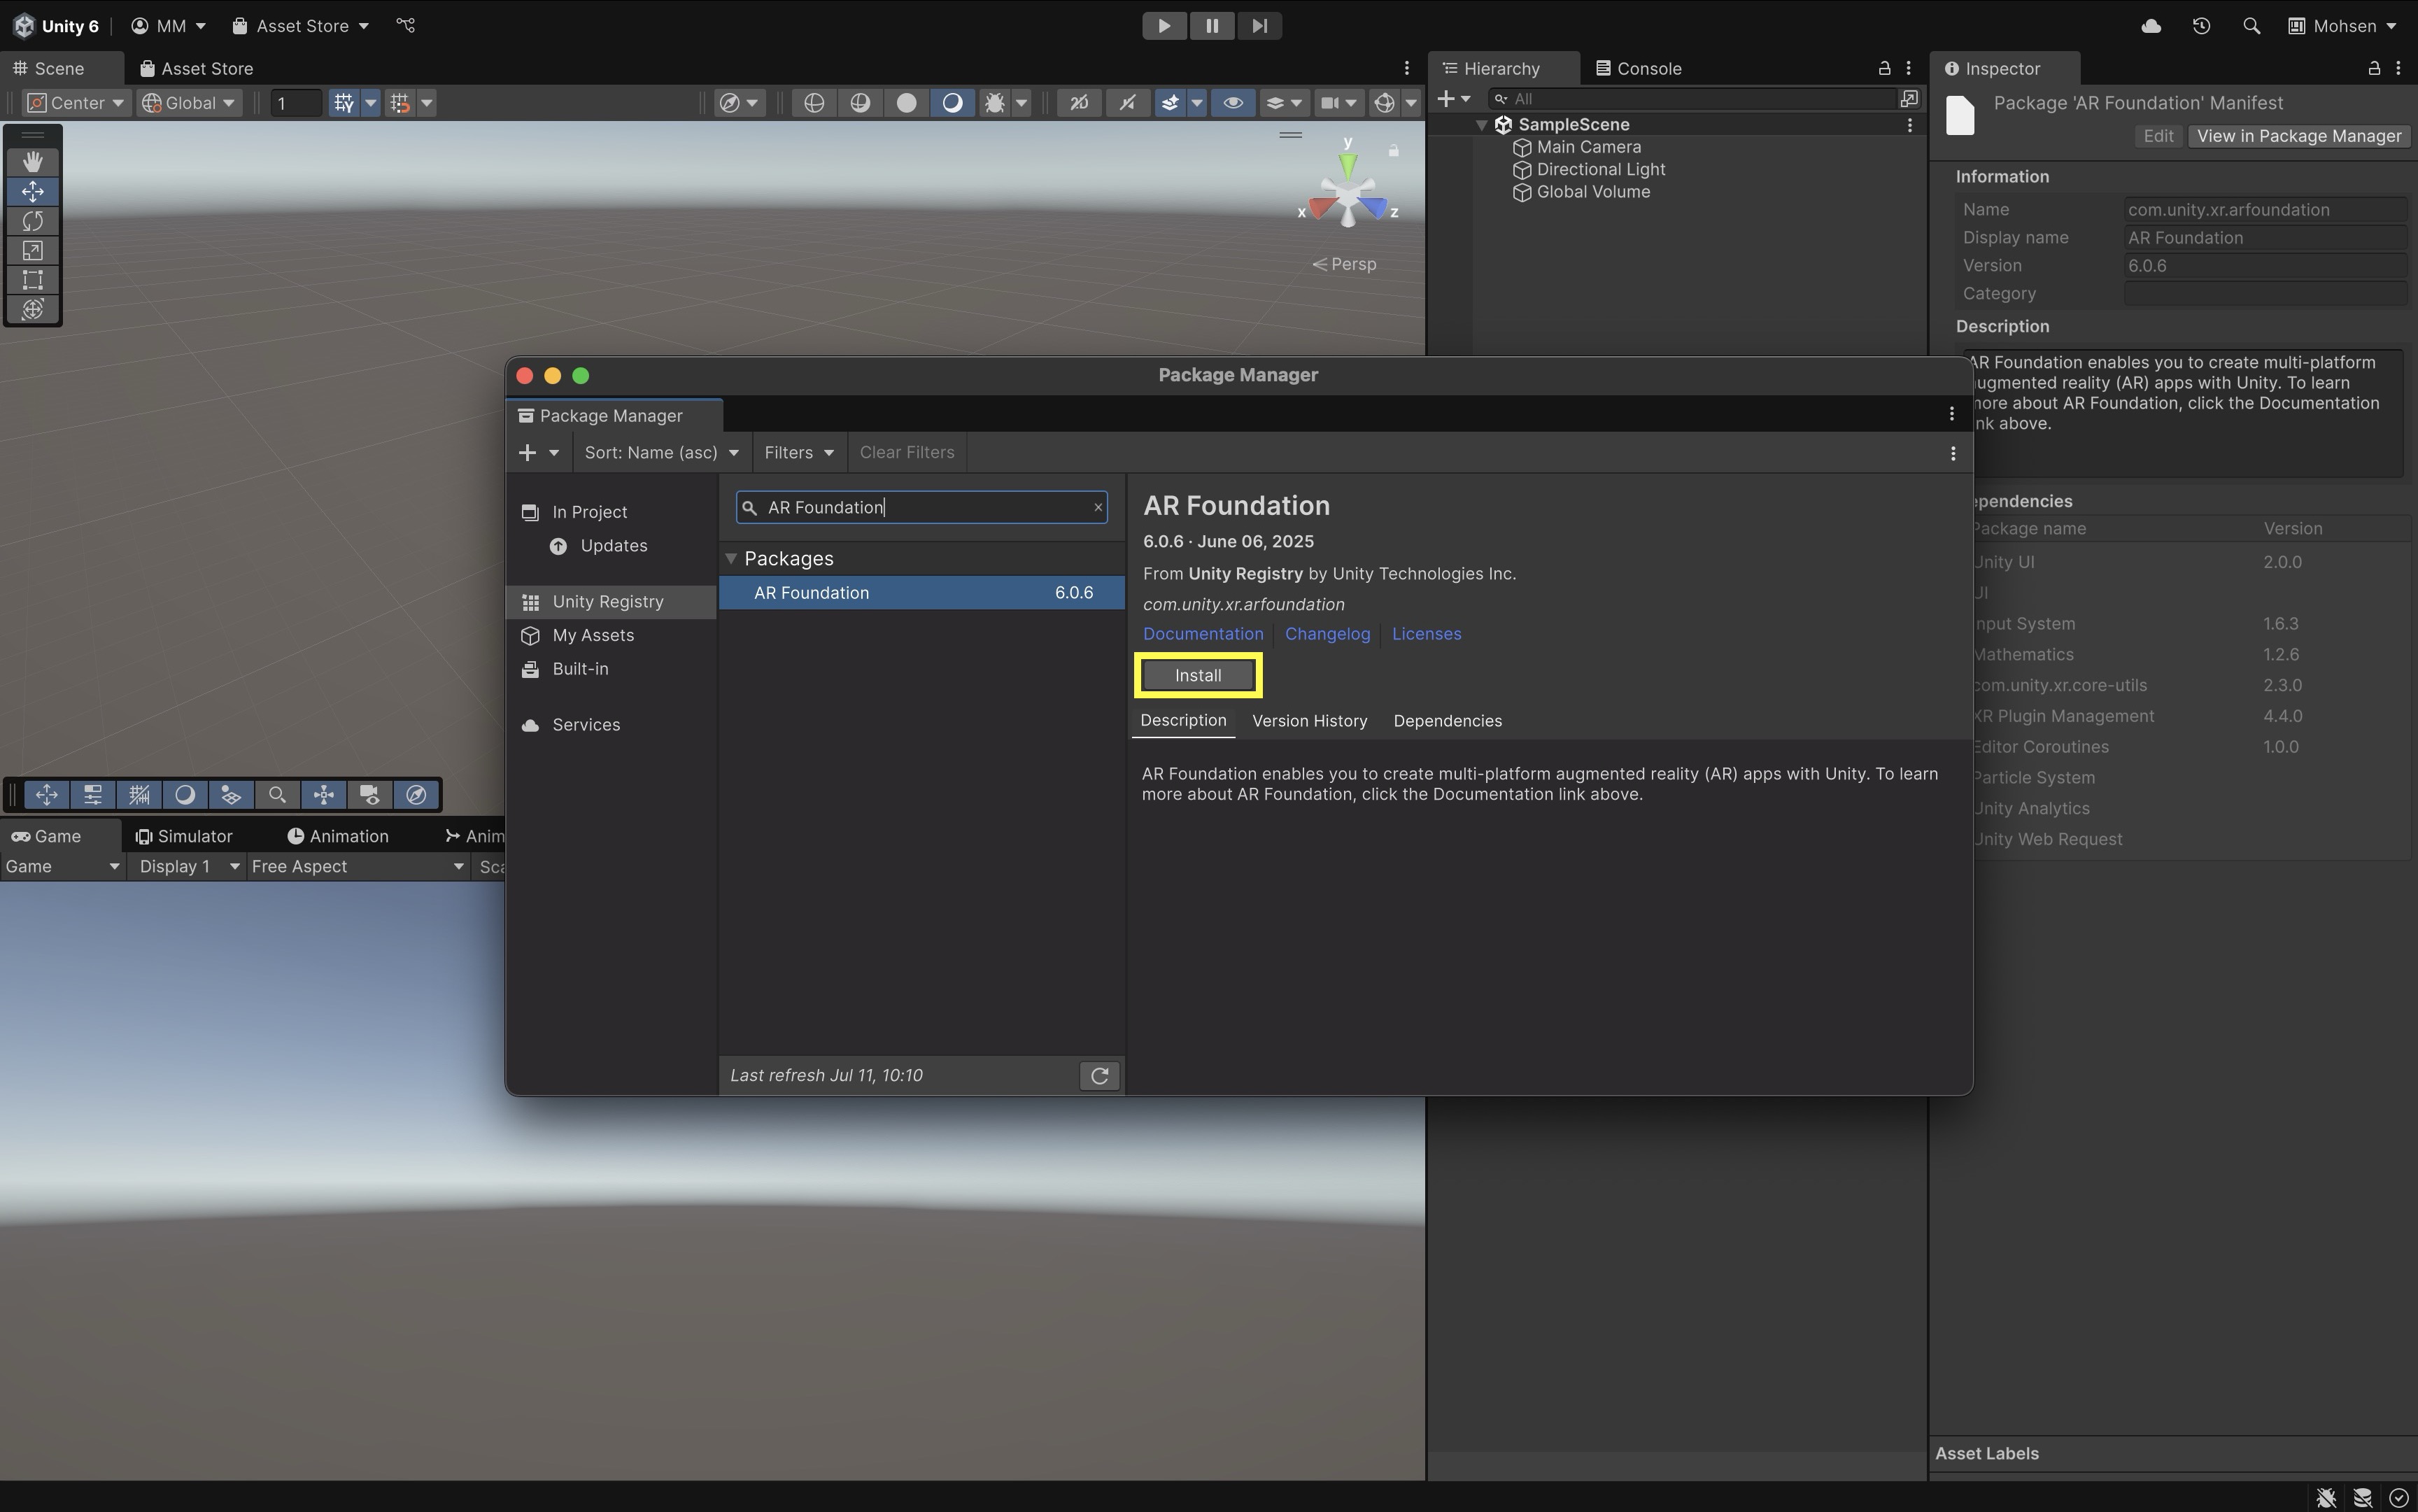Open the Documentation link
The width and height of the screenshot is (2418, 1512).
click(1203, 634)
